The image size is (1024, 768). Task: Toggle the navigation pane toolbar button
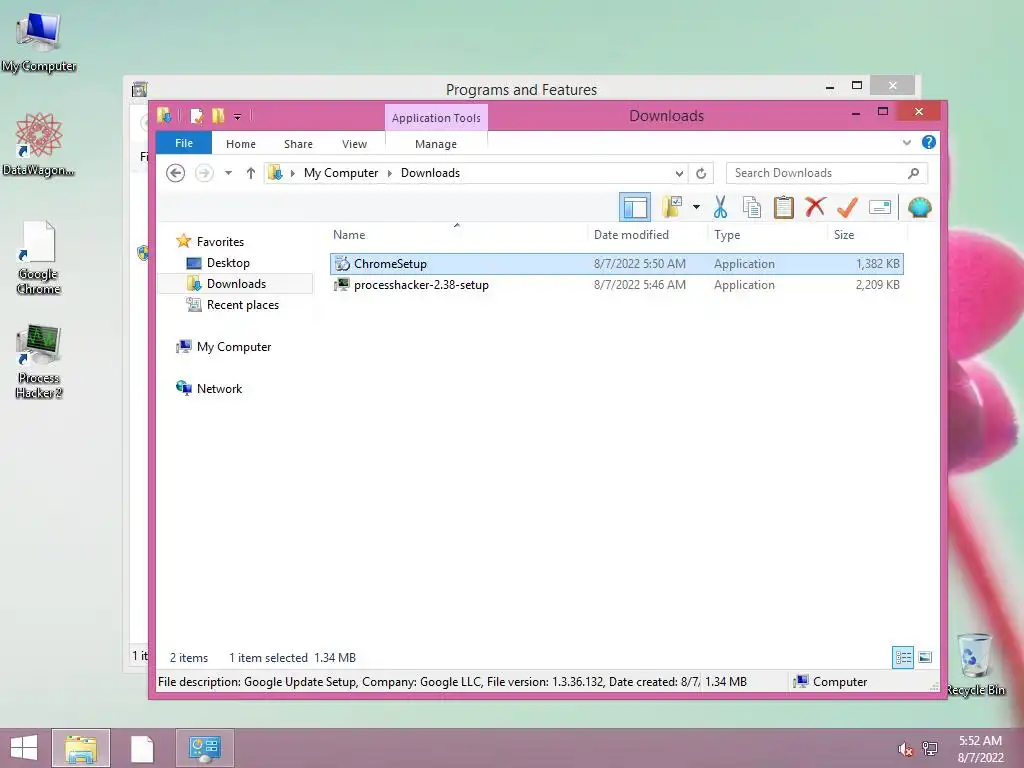[x=635, y=208]
